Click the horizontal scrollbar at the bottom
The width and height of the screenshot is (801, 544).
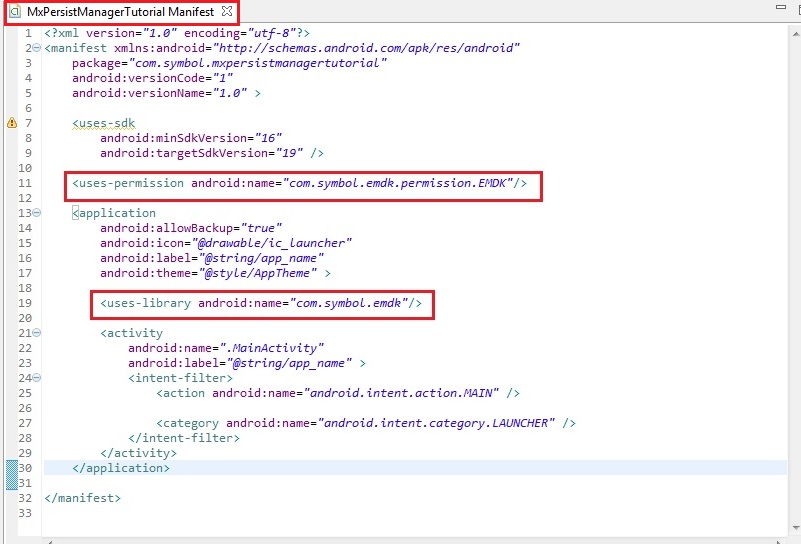pyautogui.click(x=400, y=540)
